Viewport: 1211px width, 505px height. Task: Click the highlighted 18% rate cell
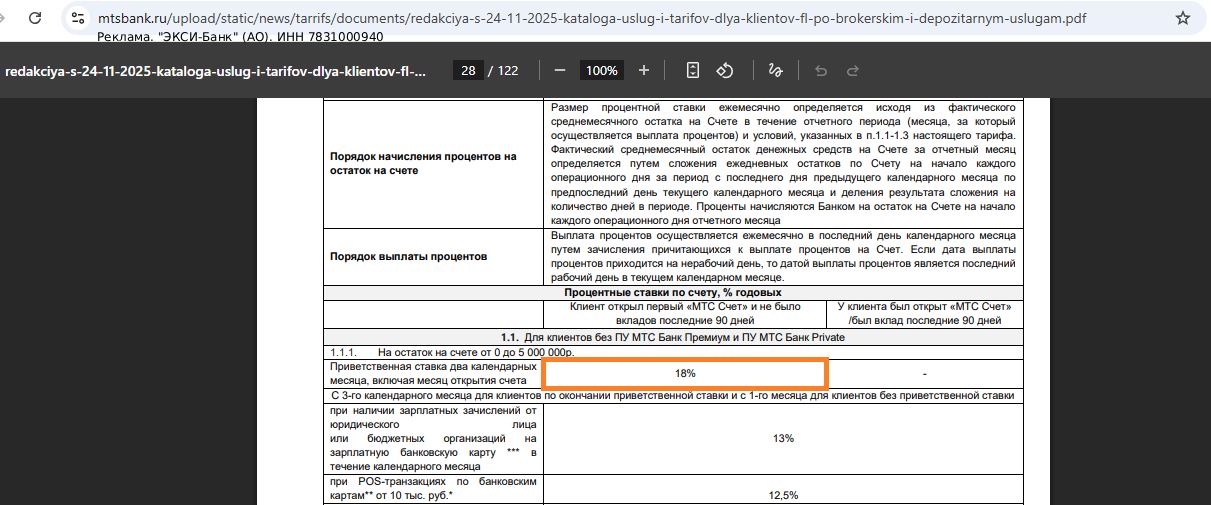(x=684, y=373)
